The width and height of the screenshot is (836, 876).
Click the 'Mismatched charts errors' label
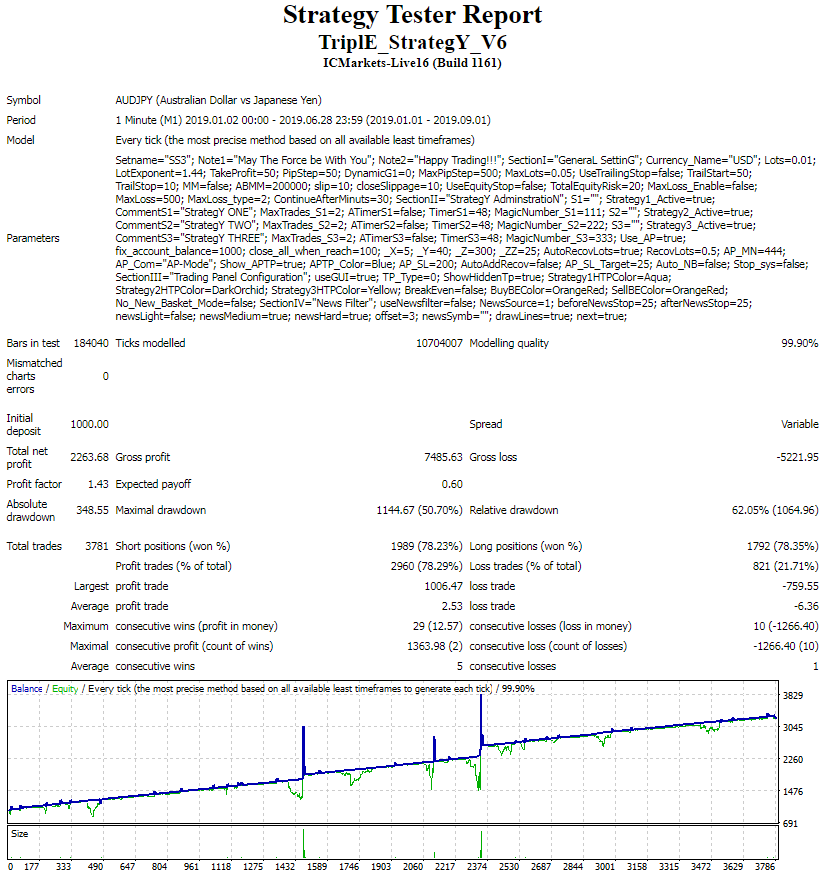[x=34, y=376]
